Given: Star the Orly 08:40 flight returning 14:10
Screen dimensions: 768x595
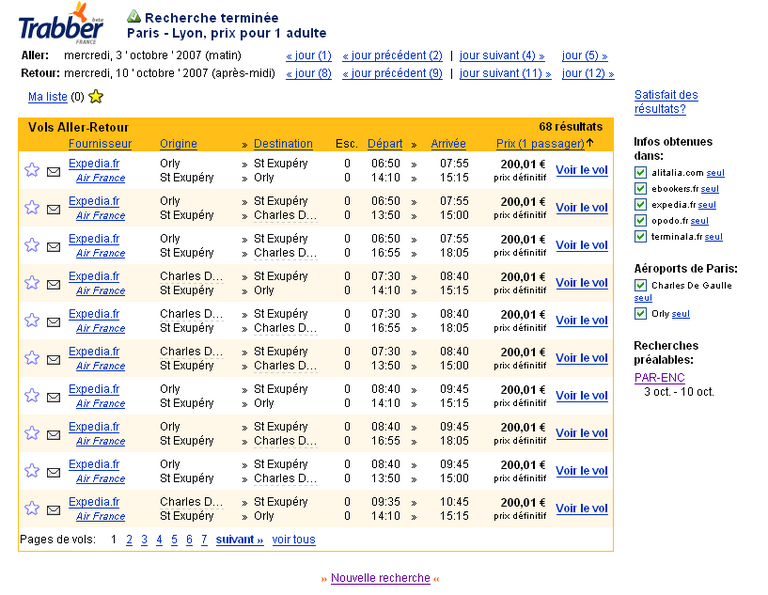Looking at the screenshot, I should pyautogui.click(x=32, y=396).
